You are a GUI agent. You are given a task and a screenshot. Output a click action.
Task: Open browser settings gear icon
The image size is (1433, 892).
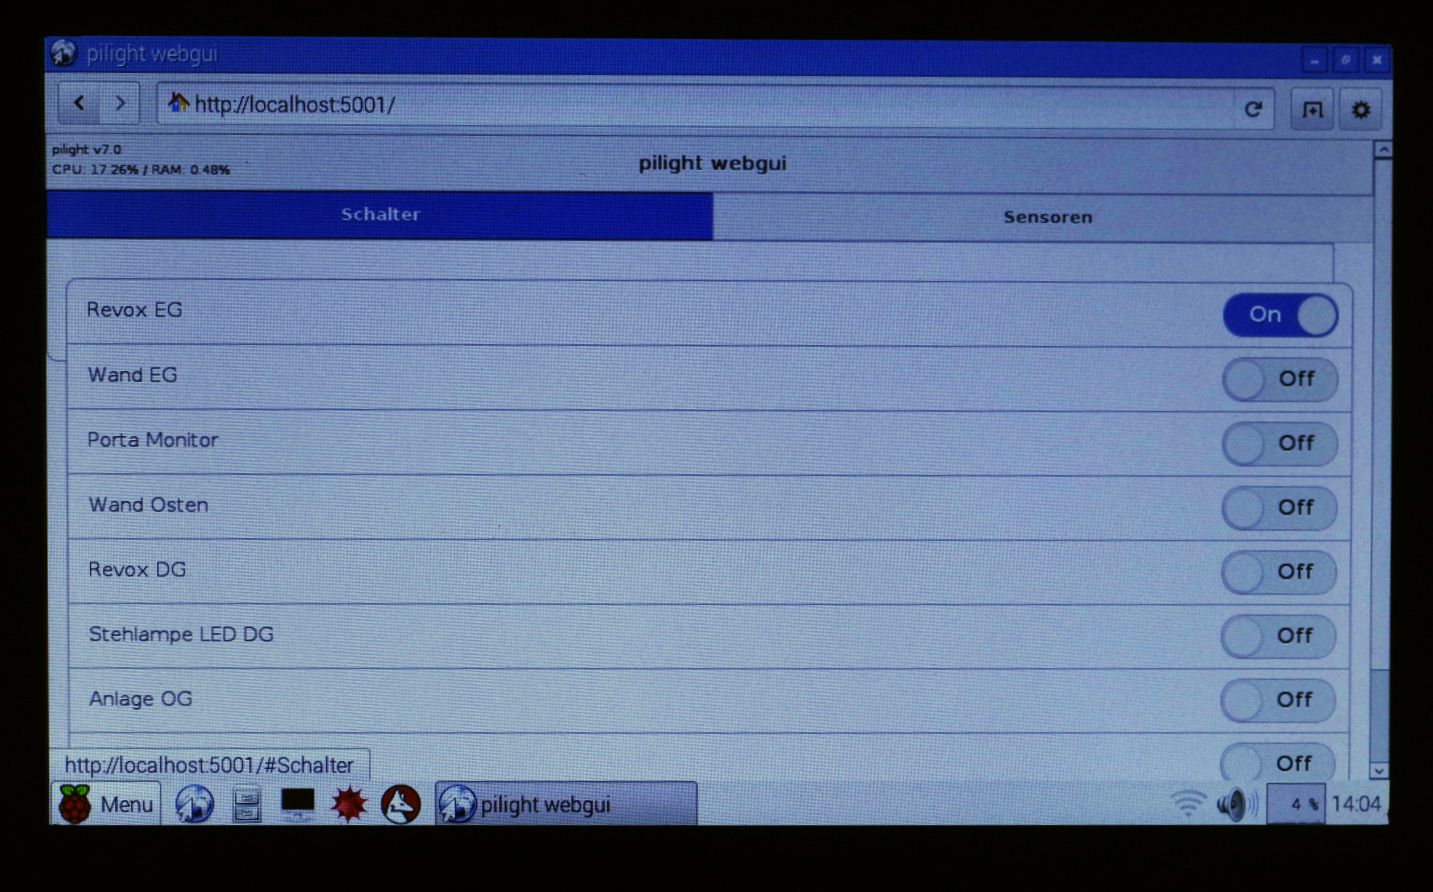click(x=1360, y=109)
